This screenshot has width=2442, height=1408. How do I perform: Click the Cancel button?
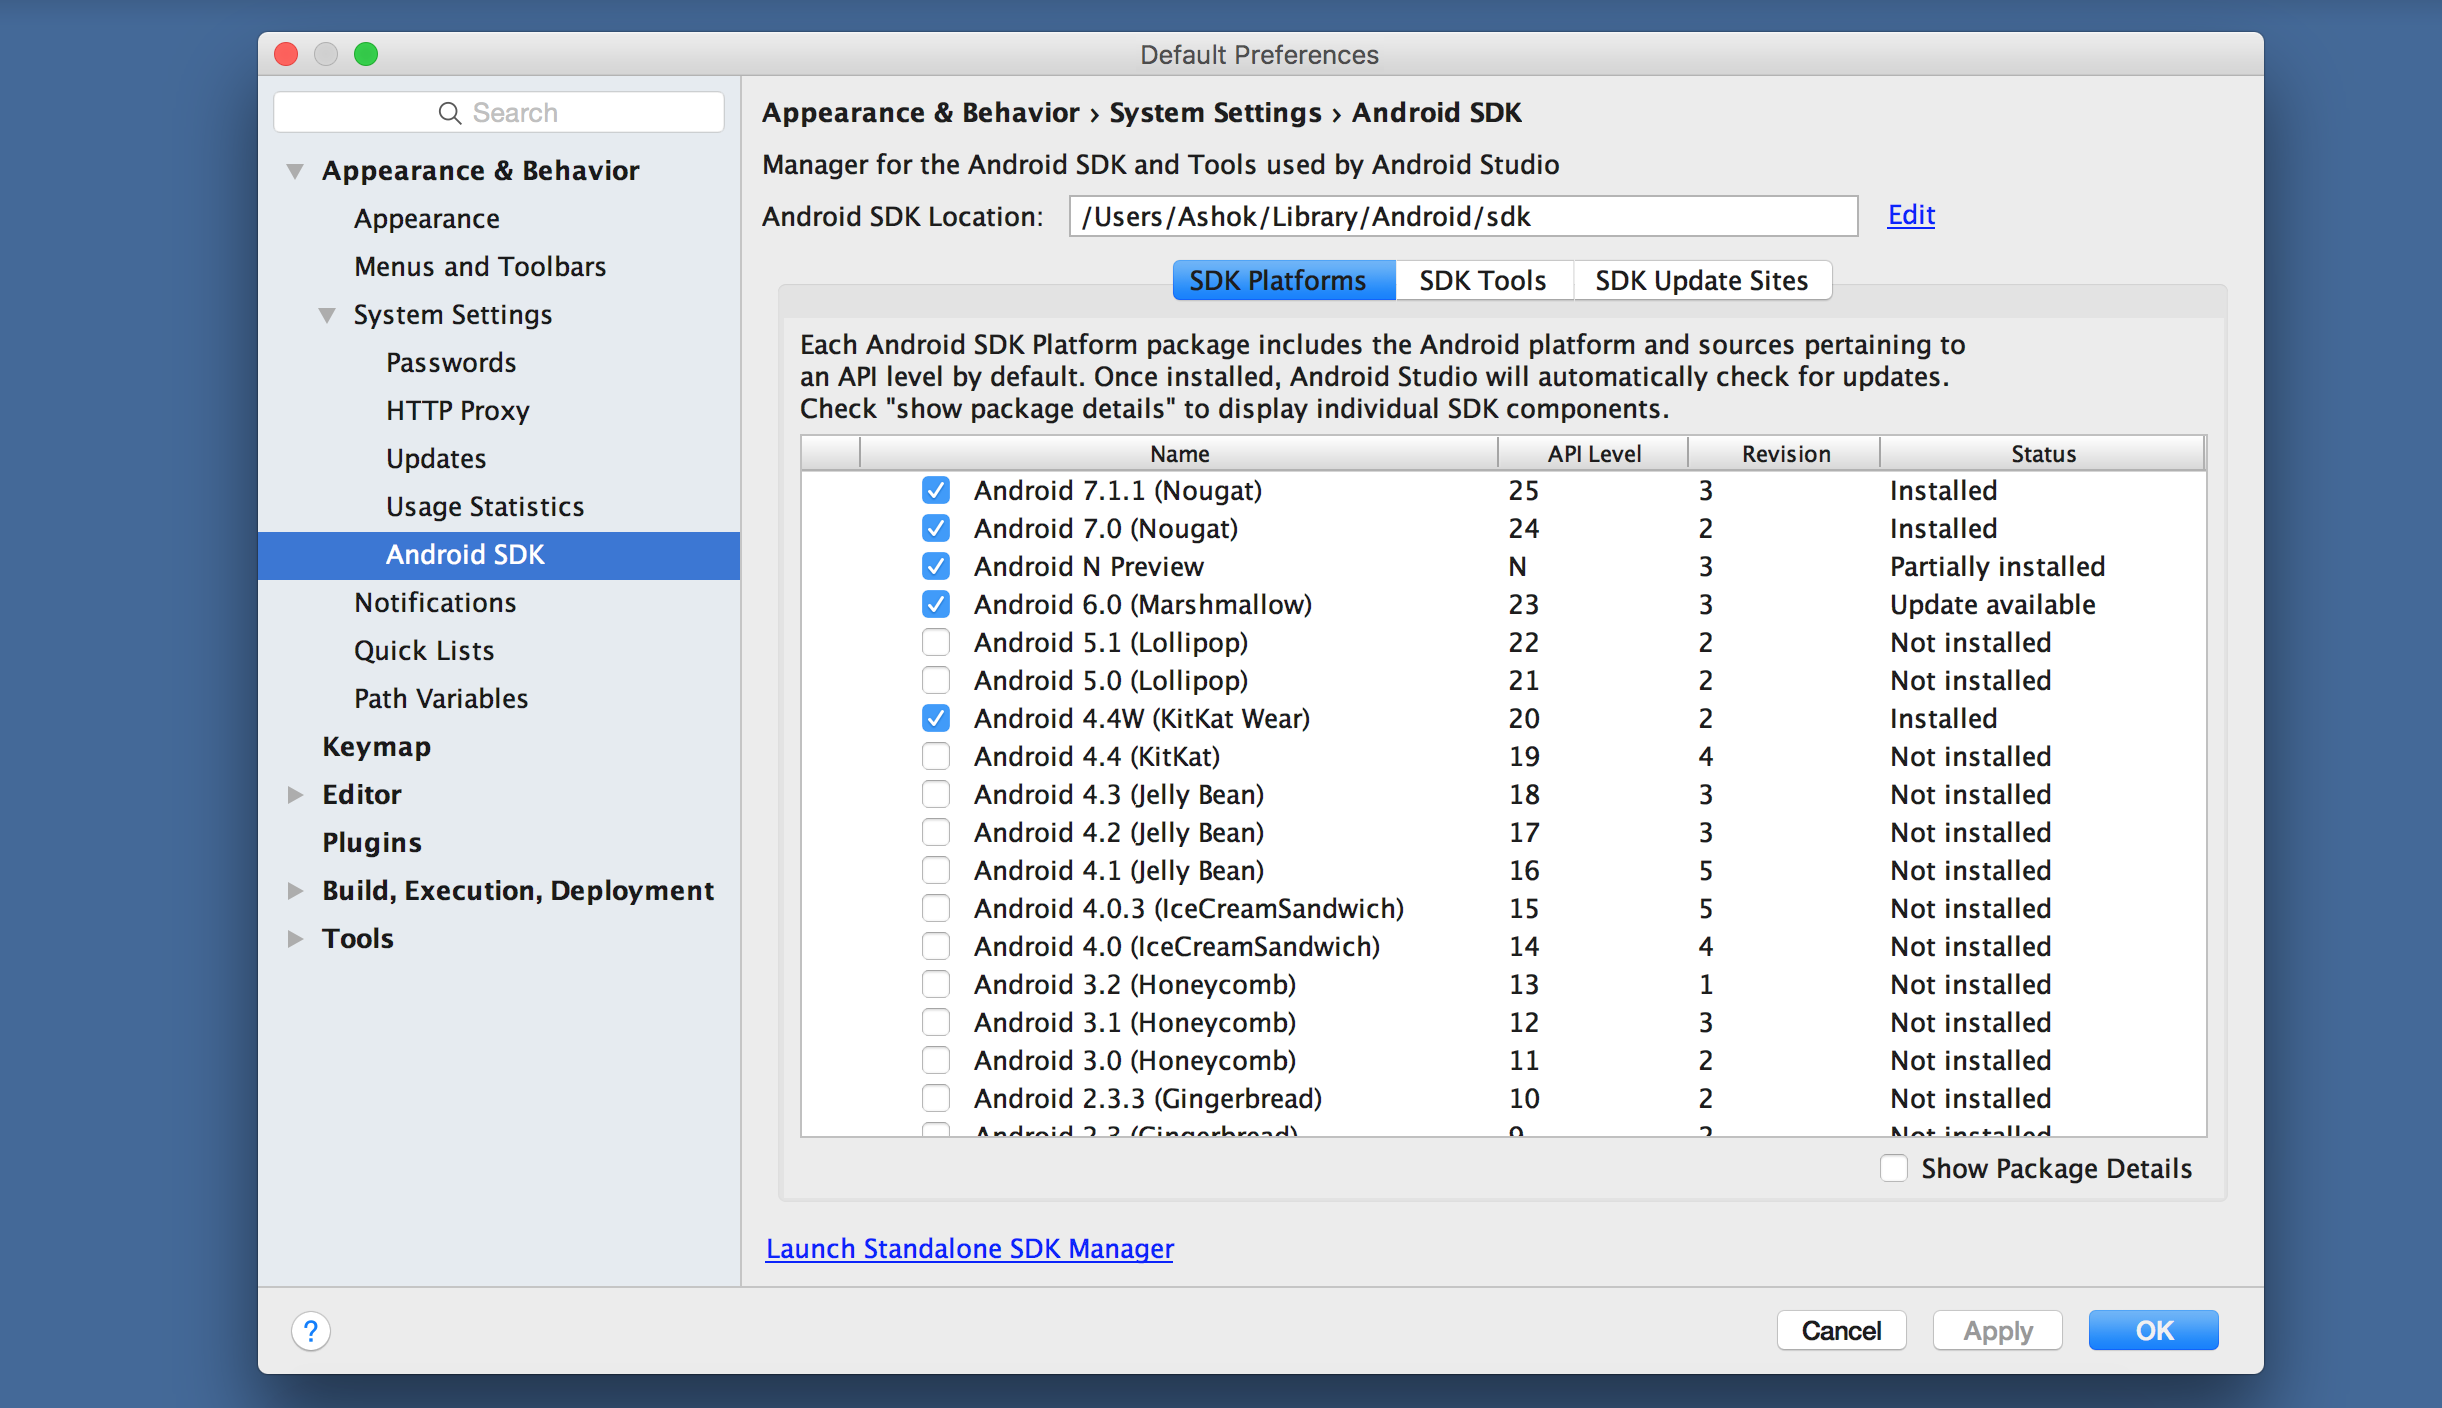pyautogui.click(x=1841, y=1331)
